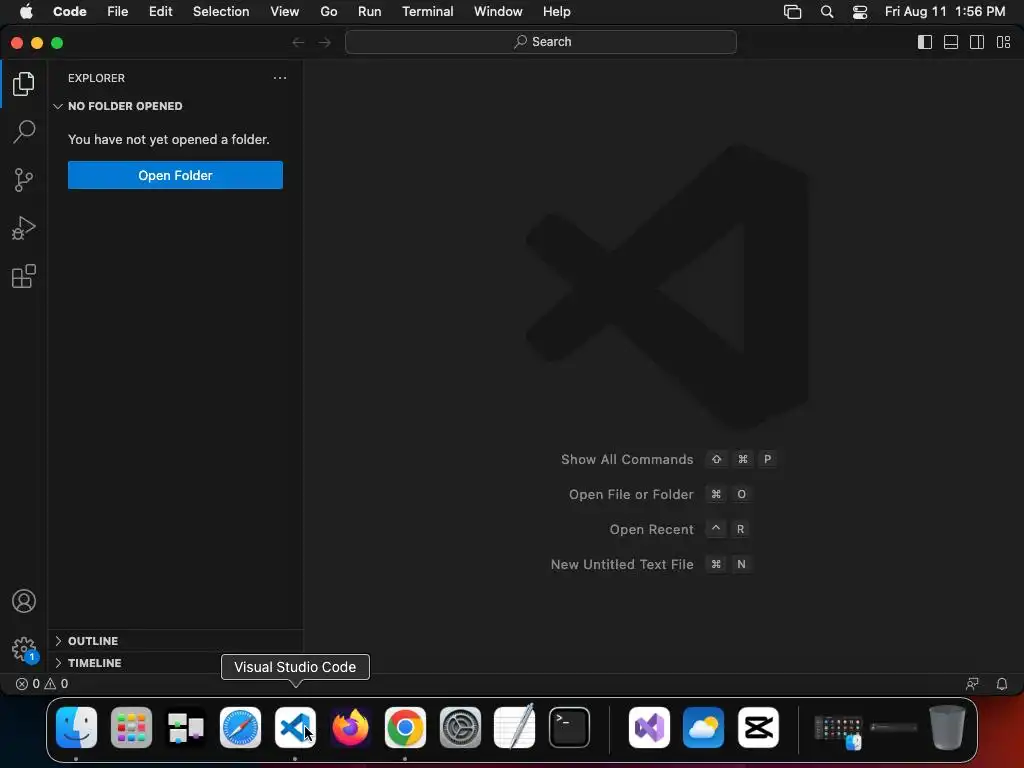The image size is (1024, 768).
Task: Open System Settings from the Dock
Action: pos(460,727)
